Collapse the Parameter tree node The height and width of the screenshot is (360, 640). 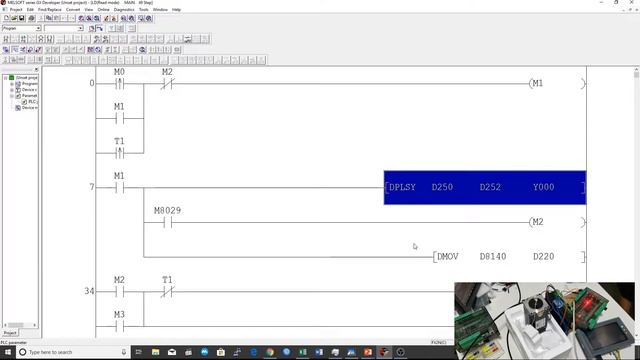[x=12, y=96]
